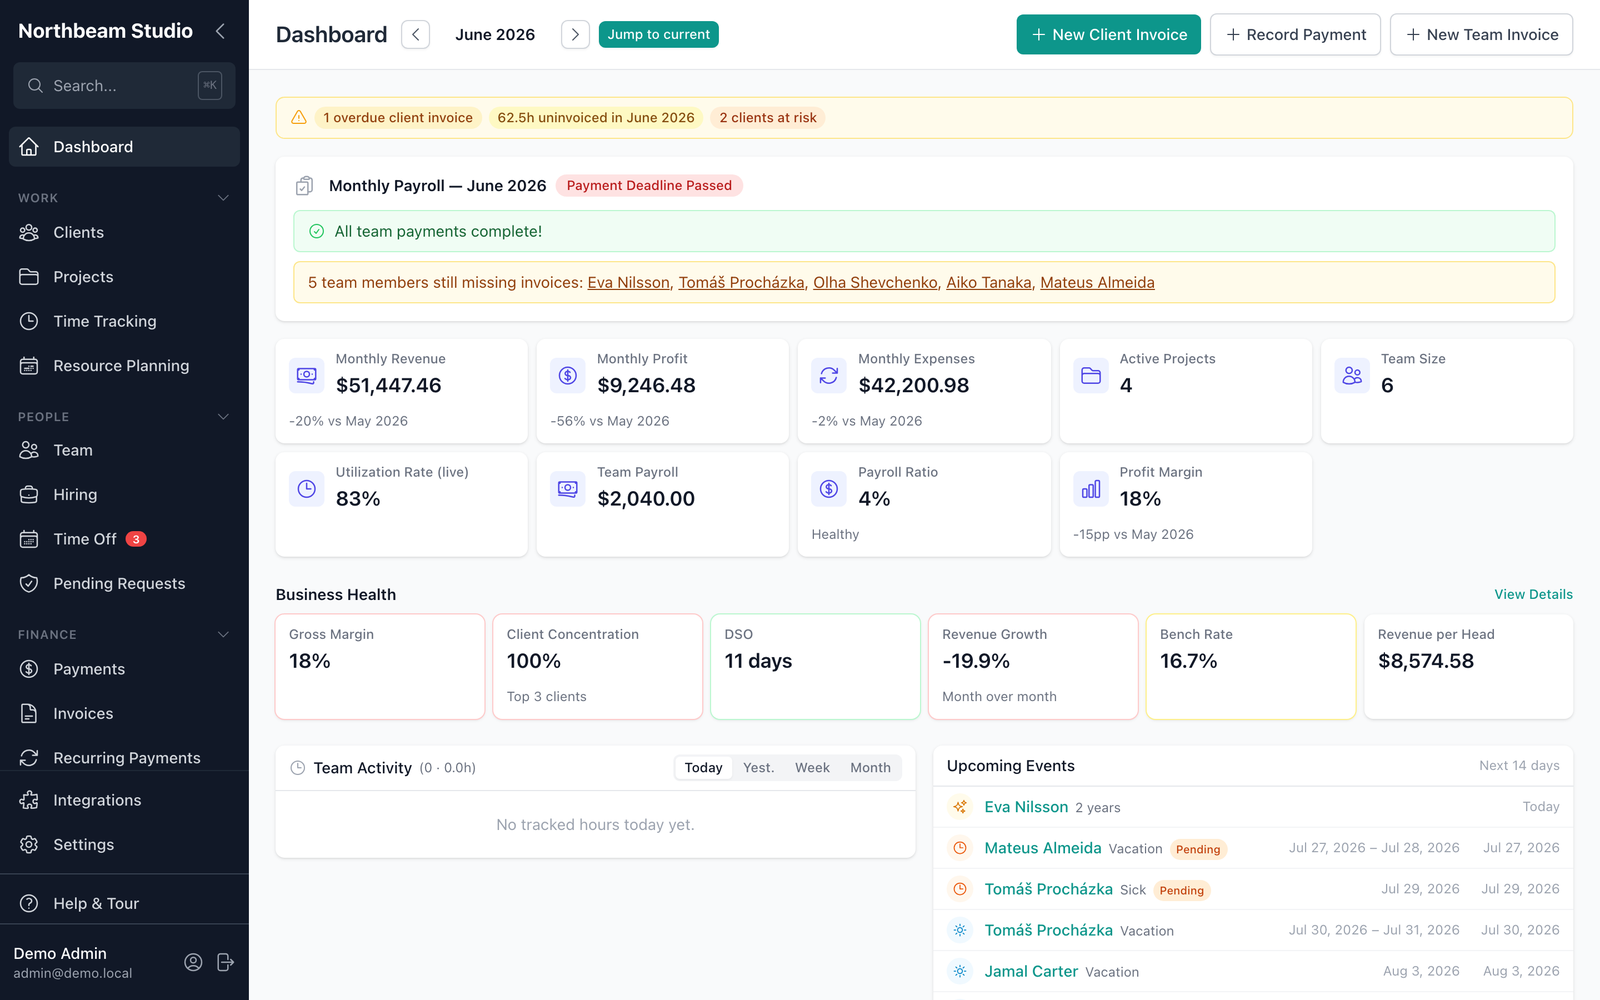Viewport: 1600px width, 1000px height.
Task: Go to previous month arrow
Action: point(416,34)
